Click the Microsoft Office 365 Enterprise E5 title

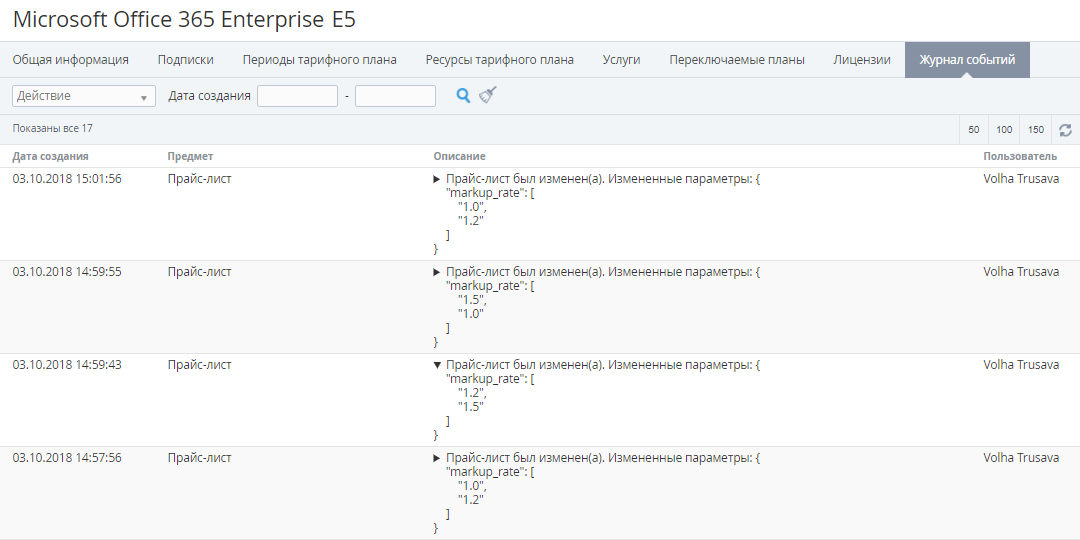[185, 19]
